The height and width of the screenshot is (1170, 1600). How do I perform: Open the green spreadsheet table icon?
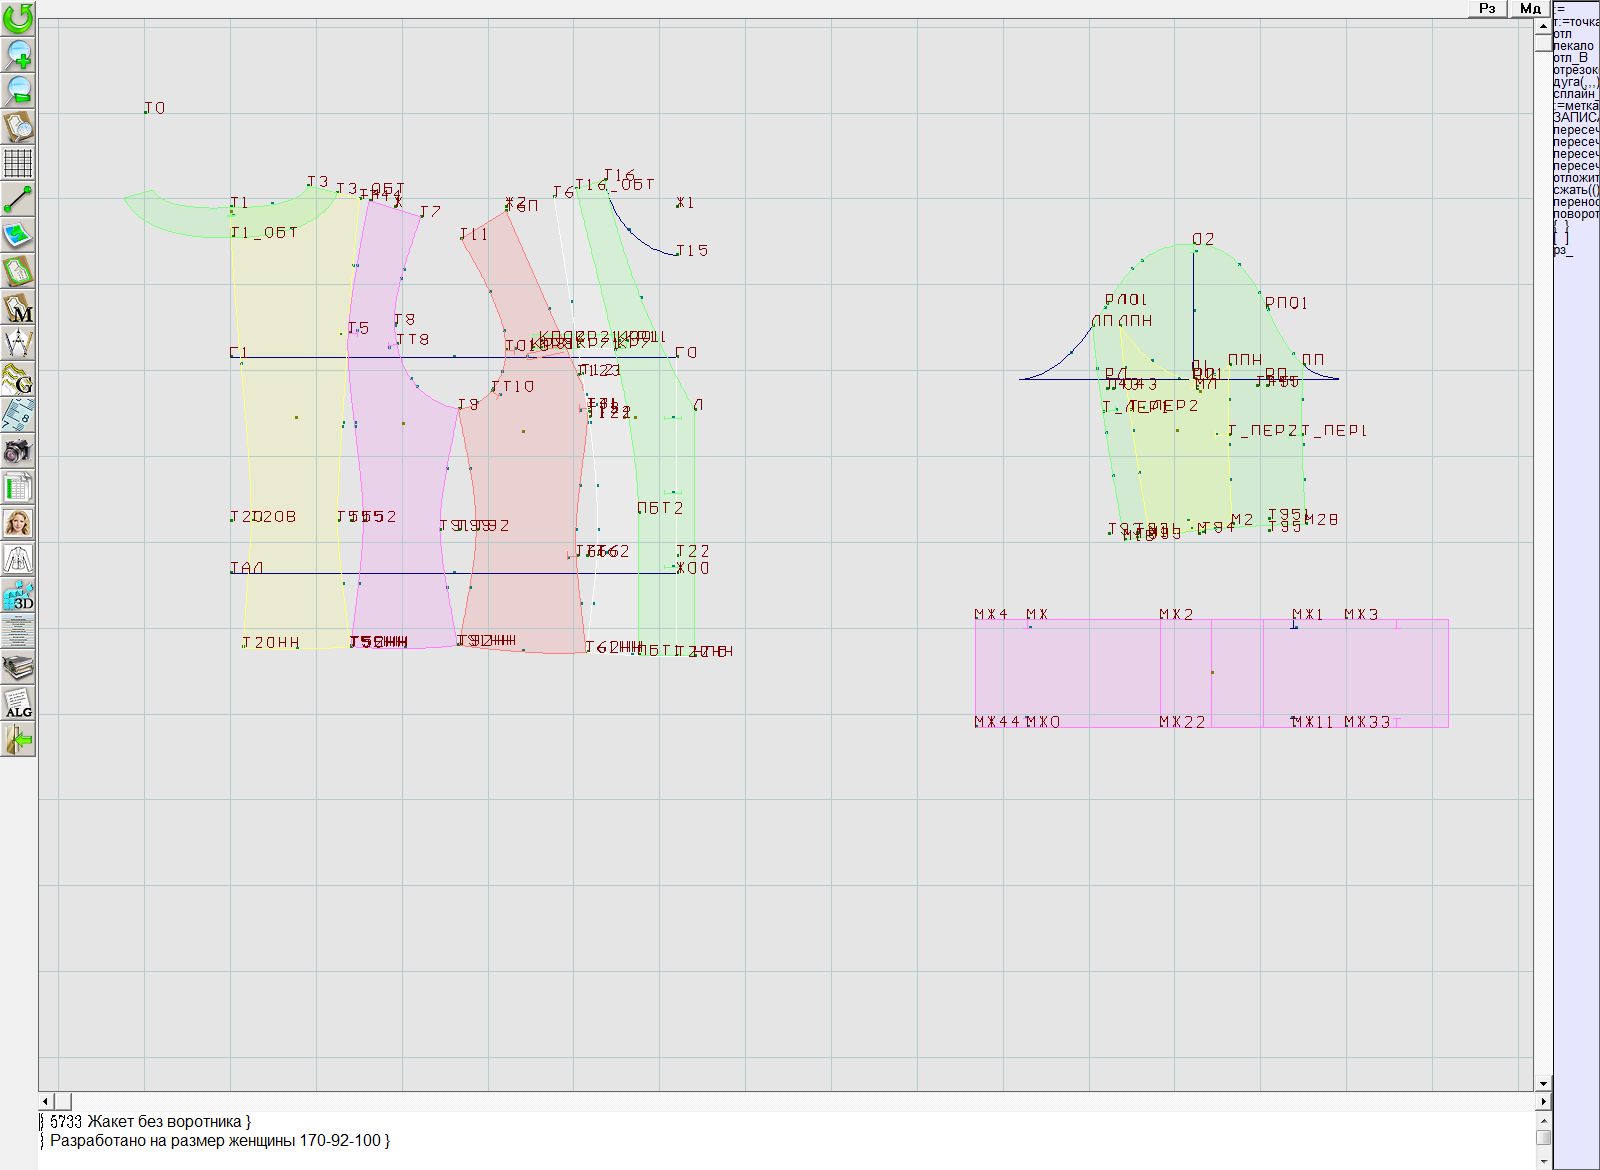tap(18, 487)
